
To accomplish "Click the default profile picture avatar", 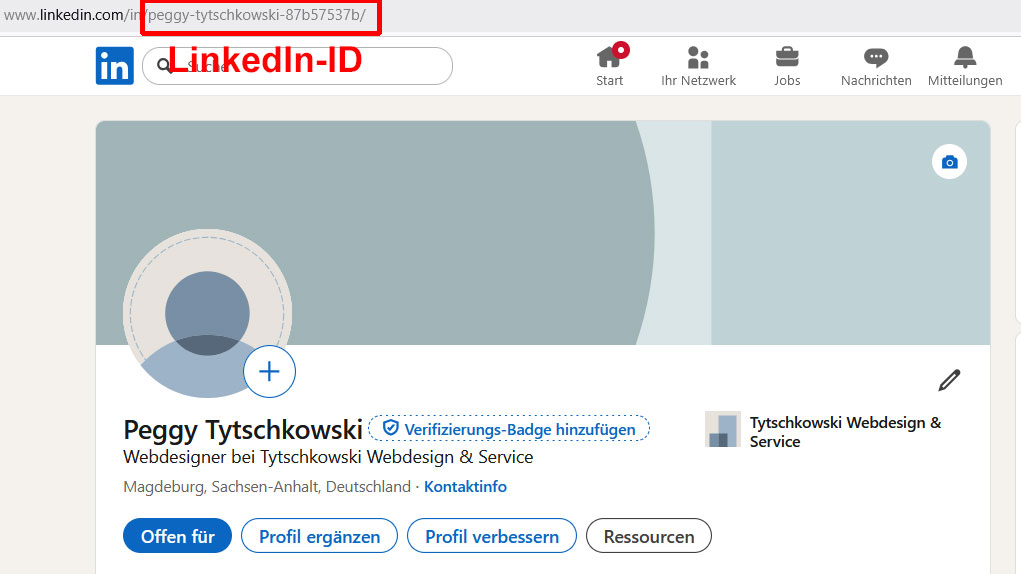I will 207,312.
